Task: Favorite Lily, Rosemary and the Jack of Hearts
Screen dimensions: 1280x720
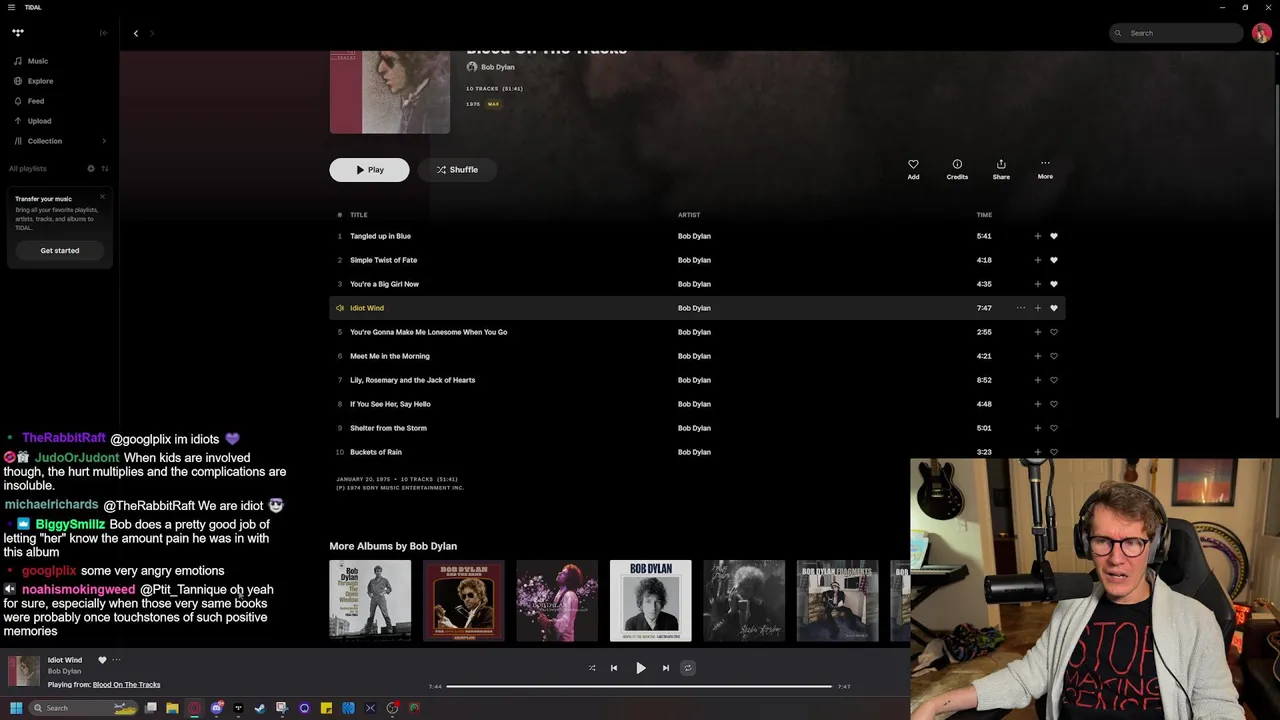Action: coord(1054,380)
